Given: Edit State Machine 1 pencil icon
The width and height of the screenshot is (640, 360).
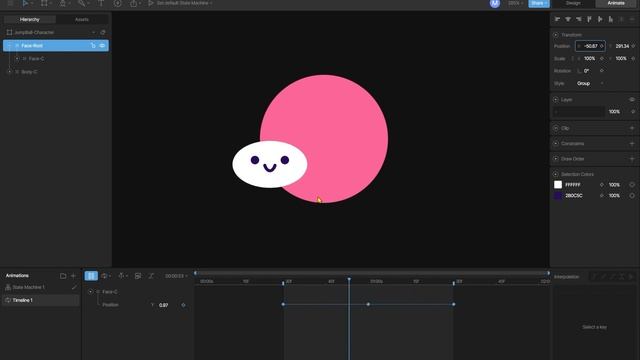Looking at the screenshot, I should (74, 287).
